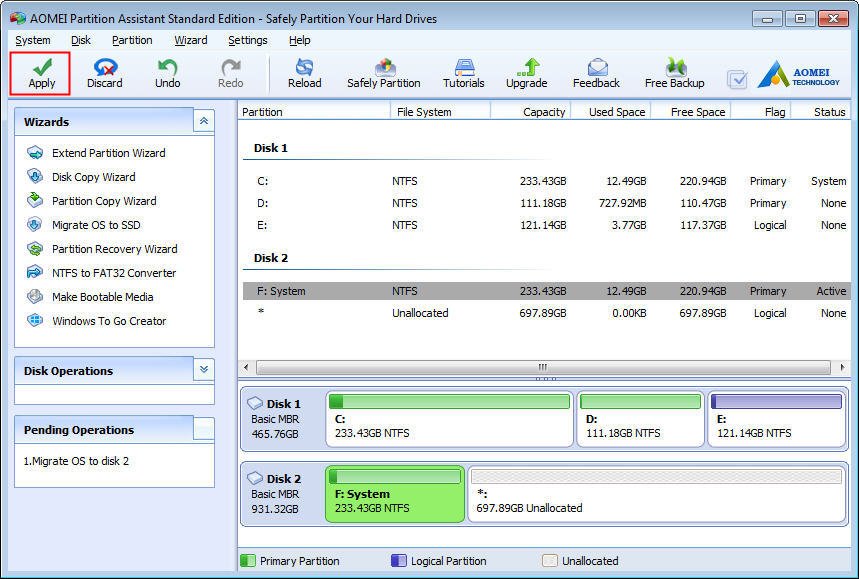Viewport: 859px width, 579px height.
Task: Click C: 233.43GB NTFS block in disk map
Action: (449, 419)
